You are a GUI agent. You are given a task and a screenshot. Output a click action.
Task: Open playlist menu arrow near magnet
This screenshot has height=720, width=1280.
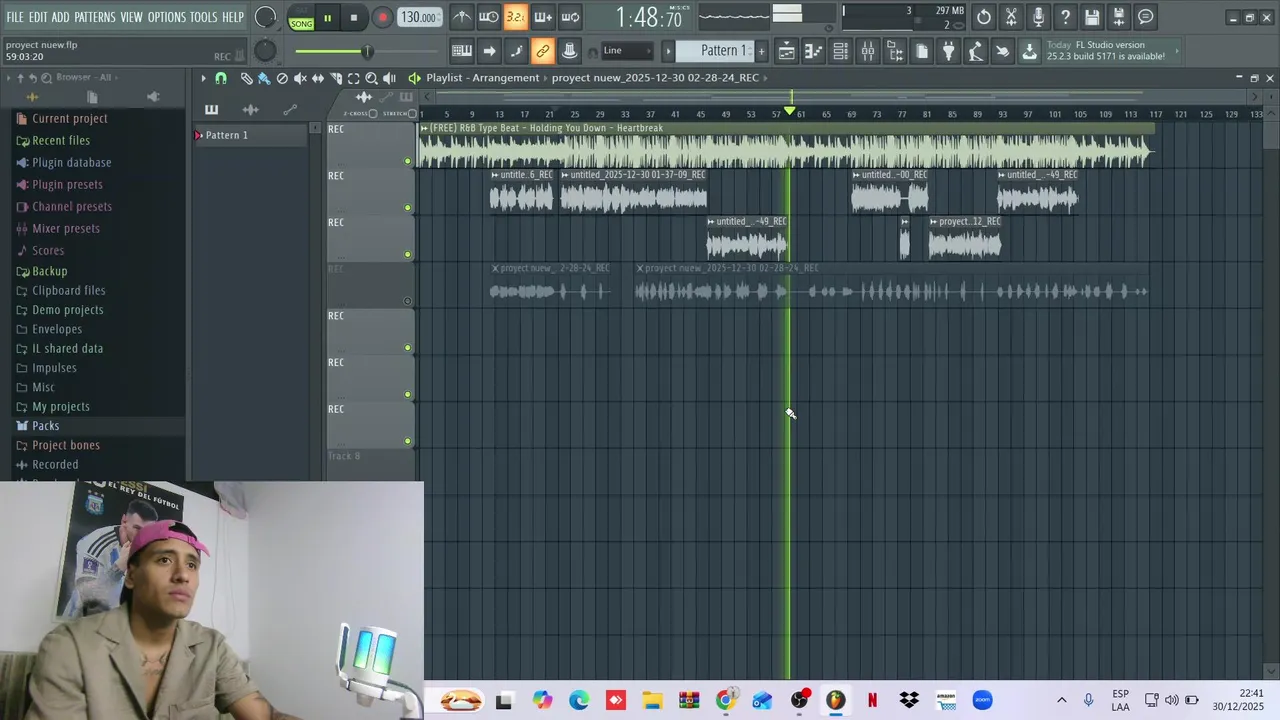(203, 78)
